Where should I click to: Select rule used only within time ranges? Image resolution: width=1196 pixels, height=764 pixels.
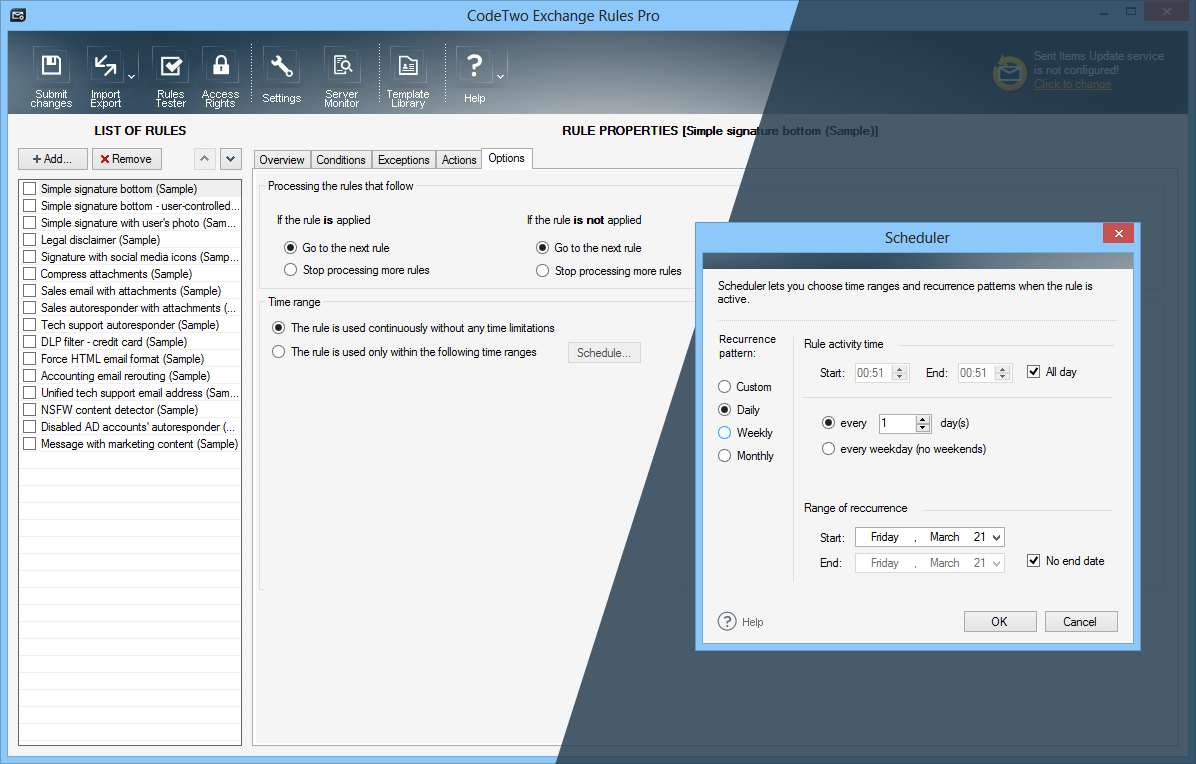click(x=278, y=352)
